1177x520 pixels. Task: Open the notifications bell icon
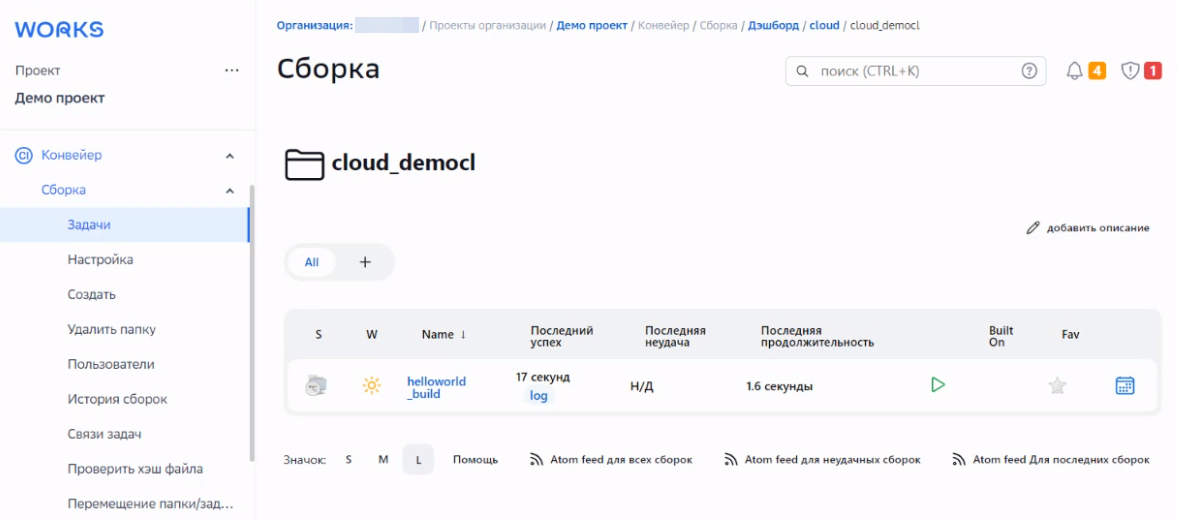[1075, 71]
